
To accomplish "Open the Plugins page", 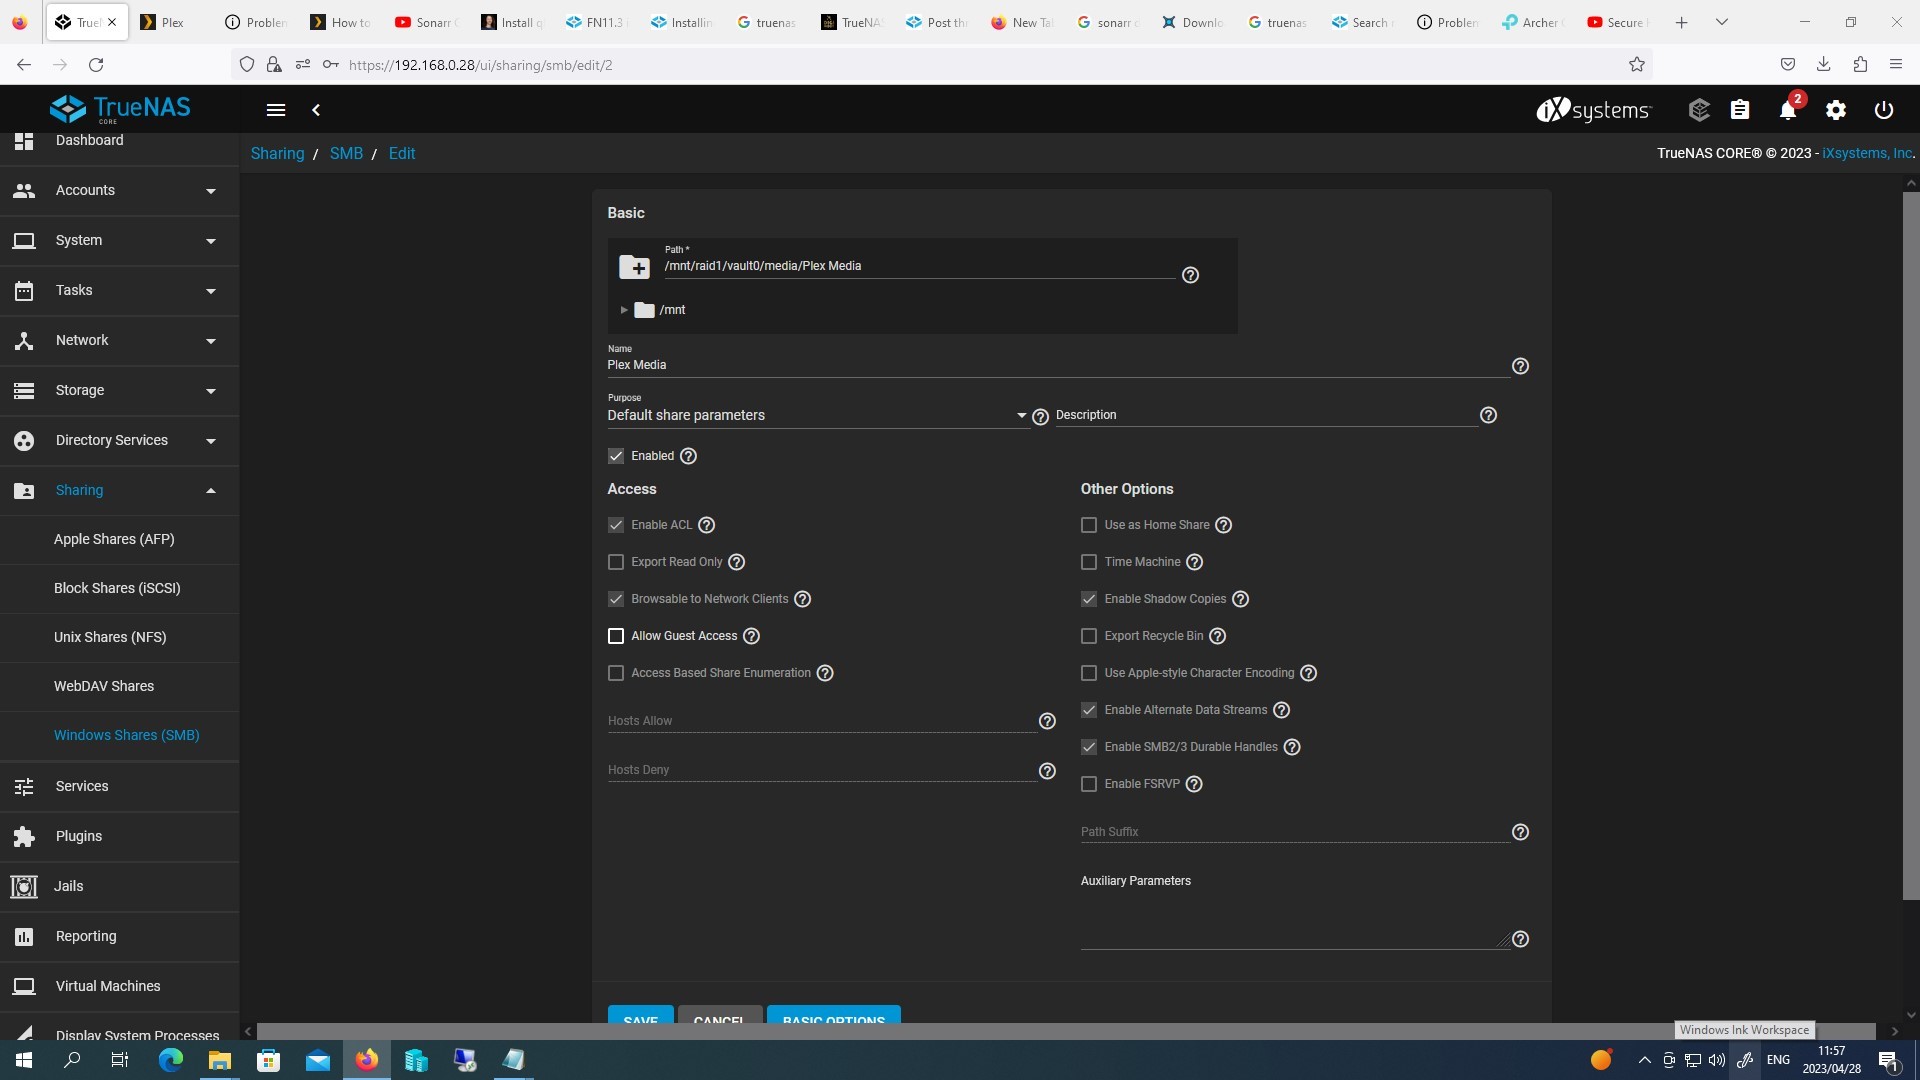I will tap(120, 836).
